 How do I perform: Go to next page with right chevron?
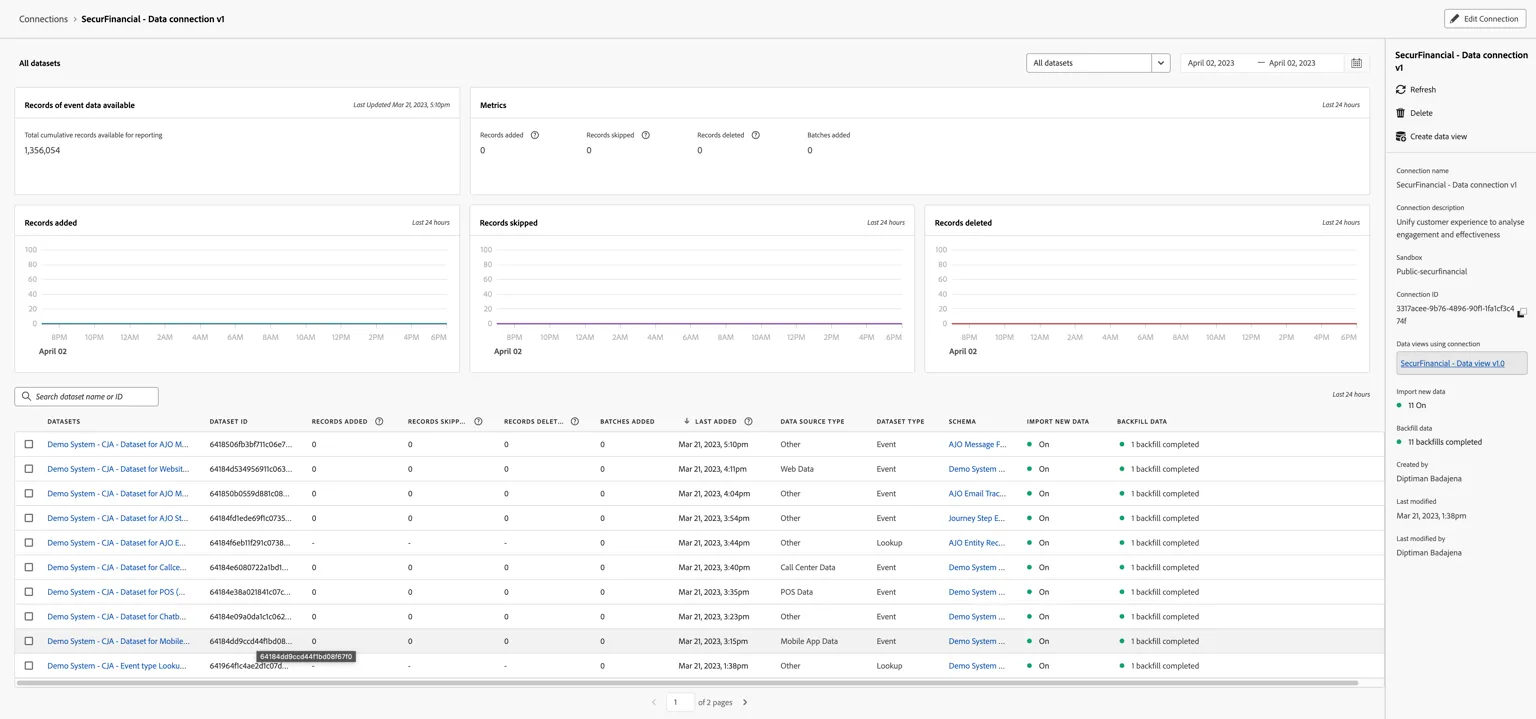[745, 702]
